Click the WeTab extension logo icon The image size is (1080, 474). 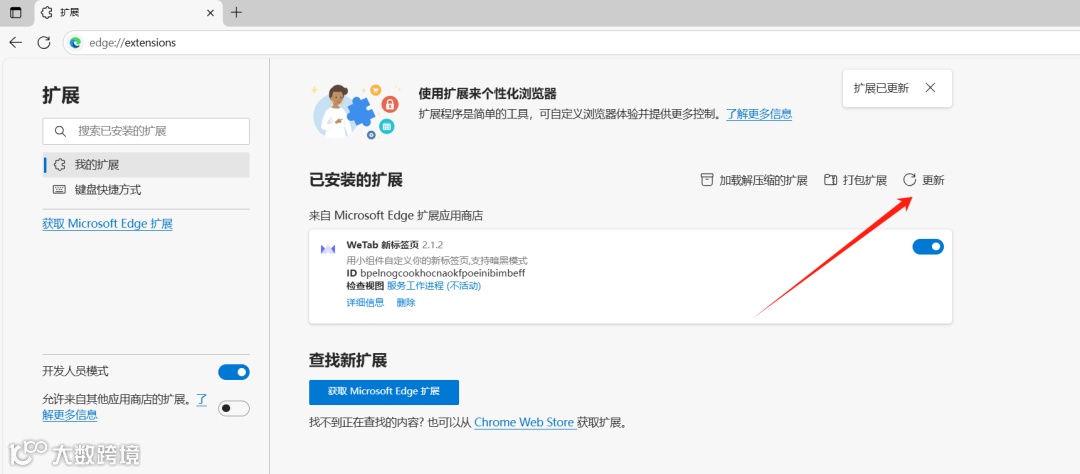click(x=328, y=249)
